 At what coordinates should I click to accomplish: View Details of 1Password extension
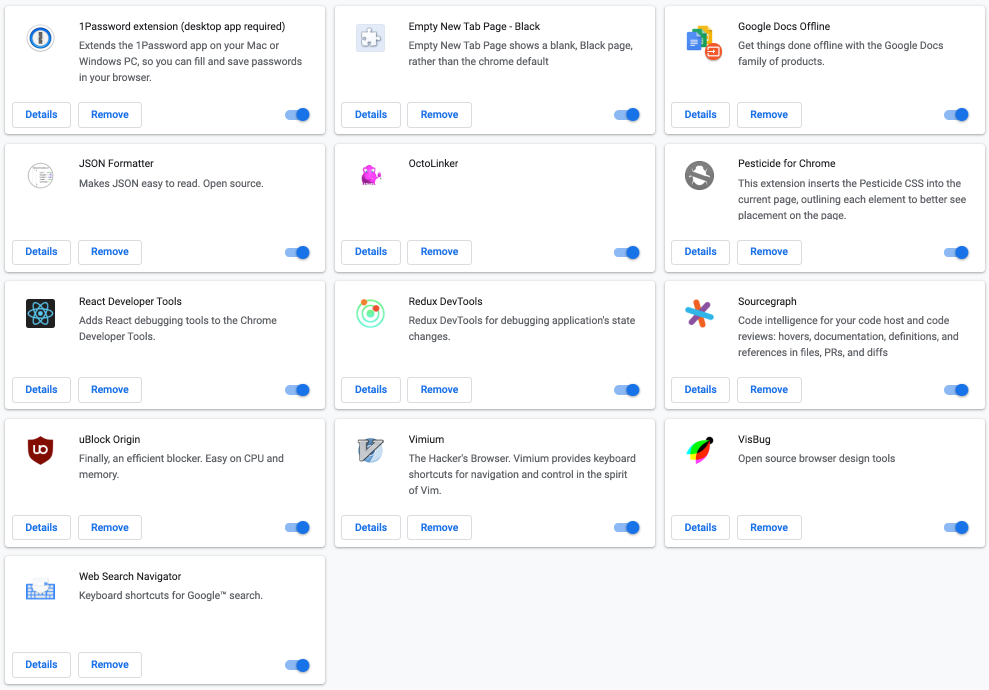41,115
